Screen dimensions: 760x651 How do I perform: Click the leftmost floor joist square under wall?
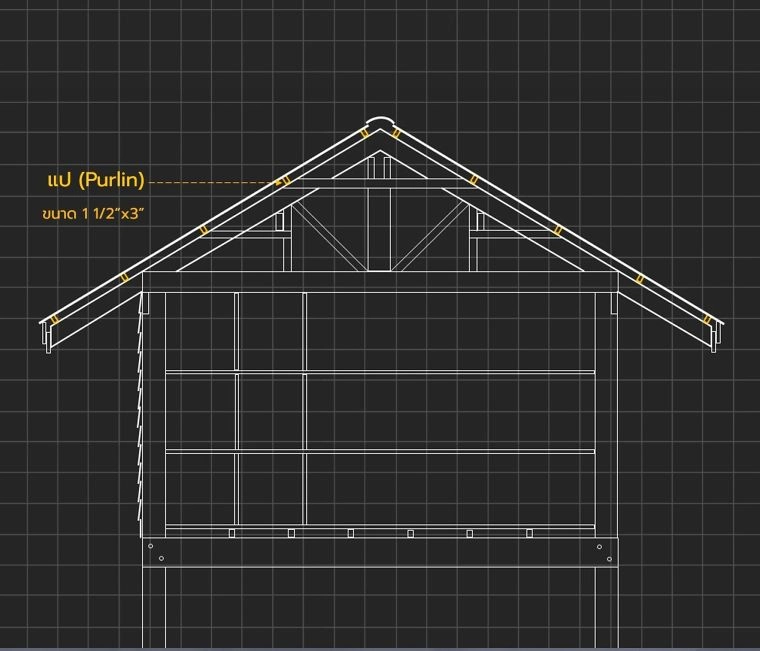[231, 533]
